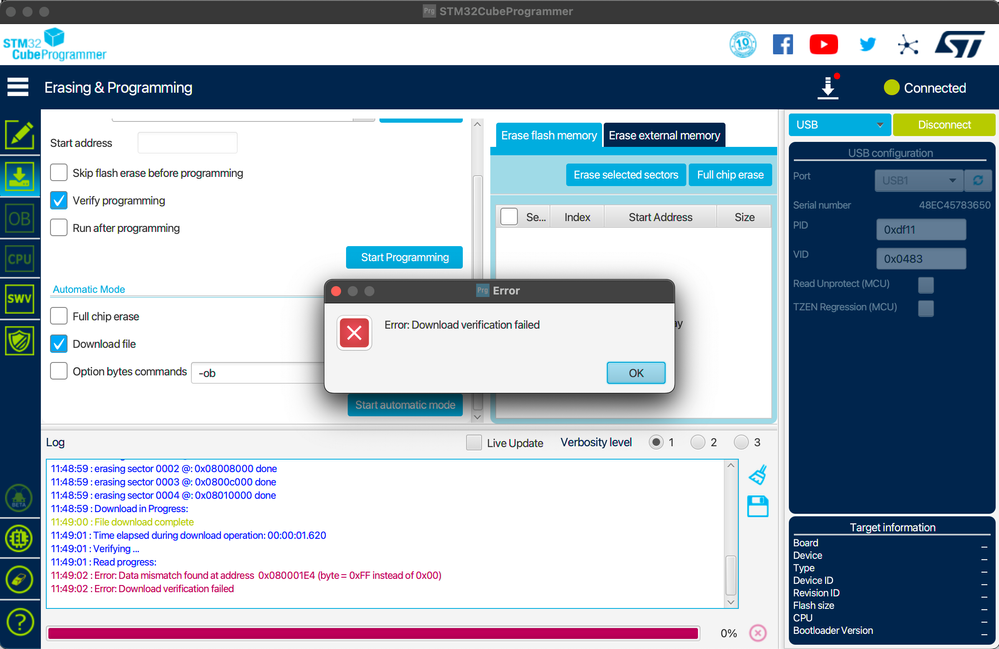Click the STM32CubeProgrammer logo
This screenshot has width=999, height=649.
[55, 45]
